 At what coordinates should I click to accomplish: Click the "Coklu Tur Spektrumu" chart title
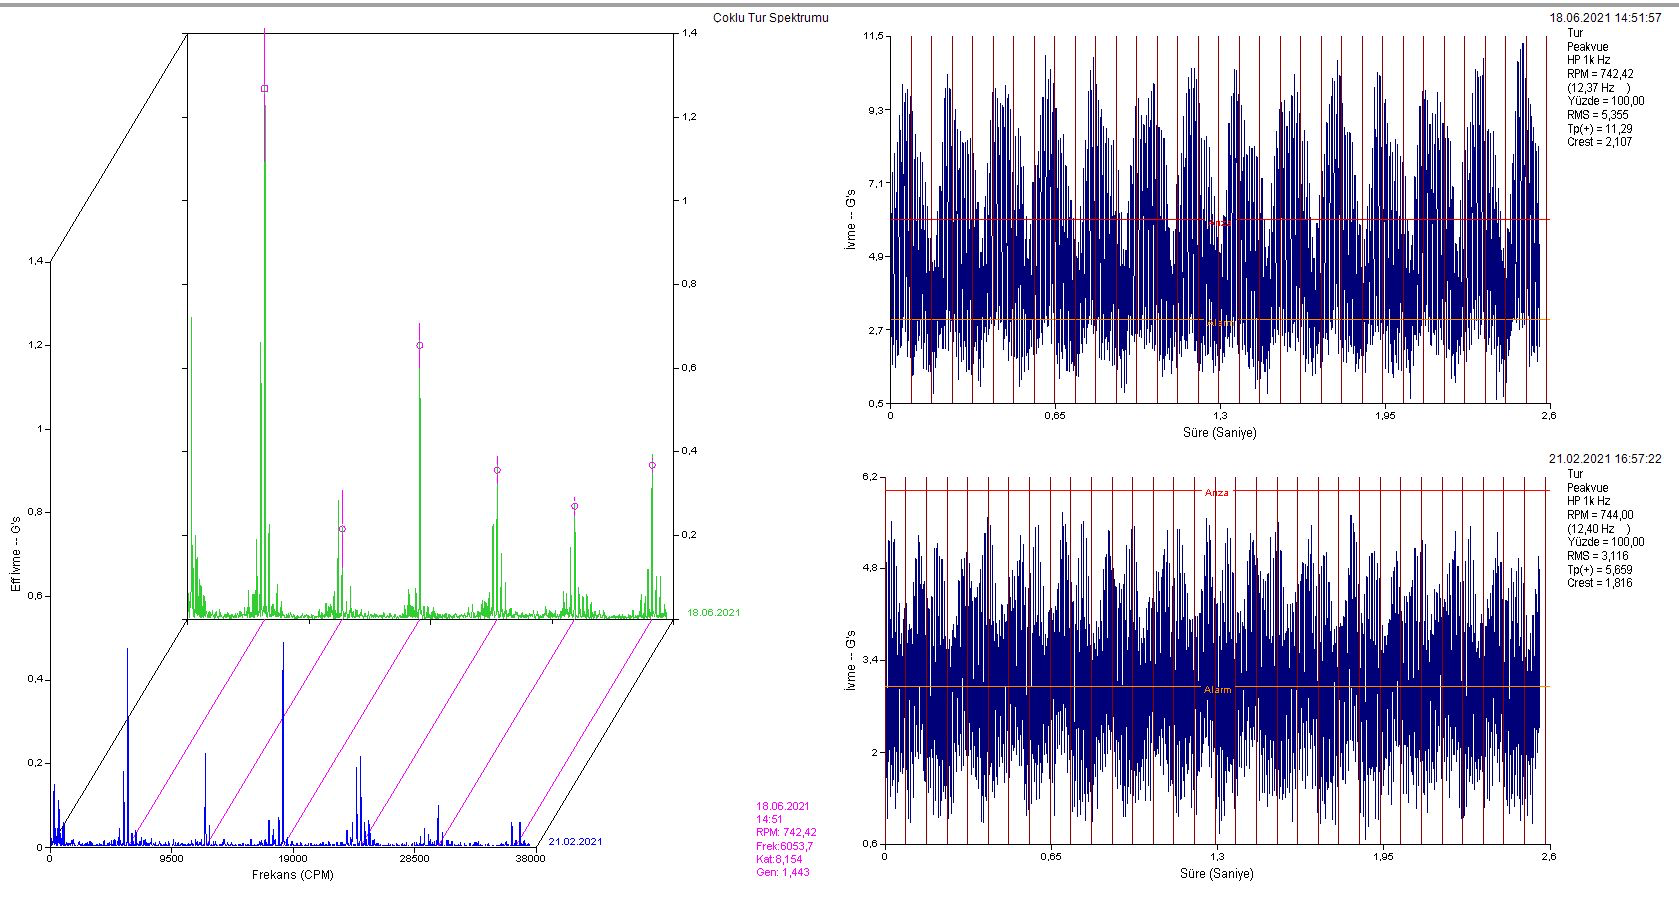tap(770, 18)
